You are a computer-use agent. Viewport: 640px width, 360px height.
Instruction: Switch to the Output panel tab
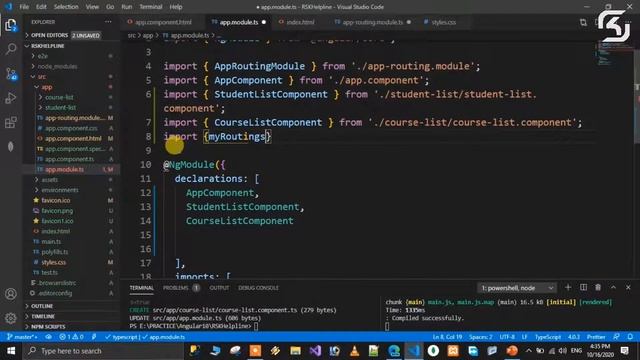[x=219, y=288]
